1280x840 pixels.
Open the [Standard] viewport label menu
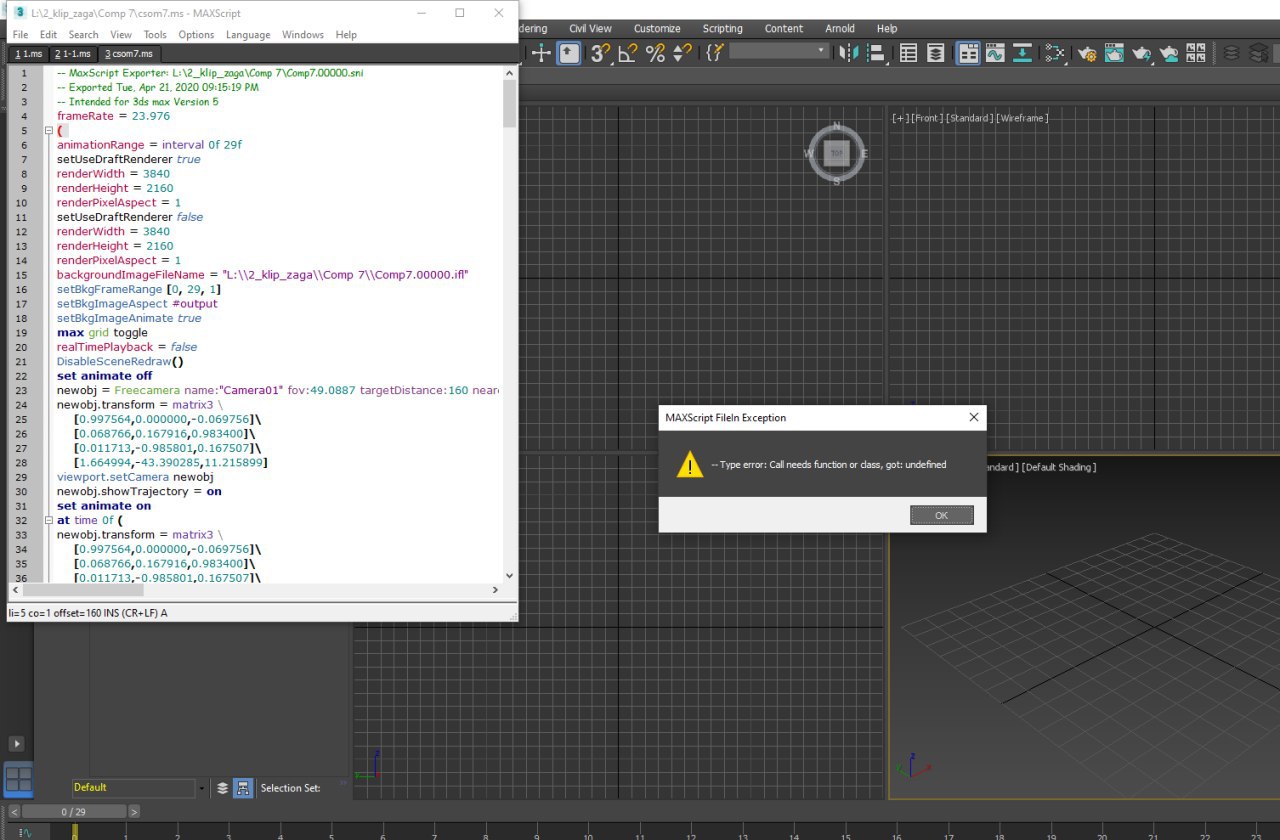[969, 118]
